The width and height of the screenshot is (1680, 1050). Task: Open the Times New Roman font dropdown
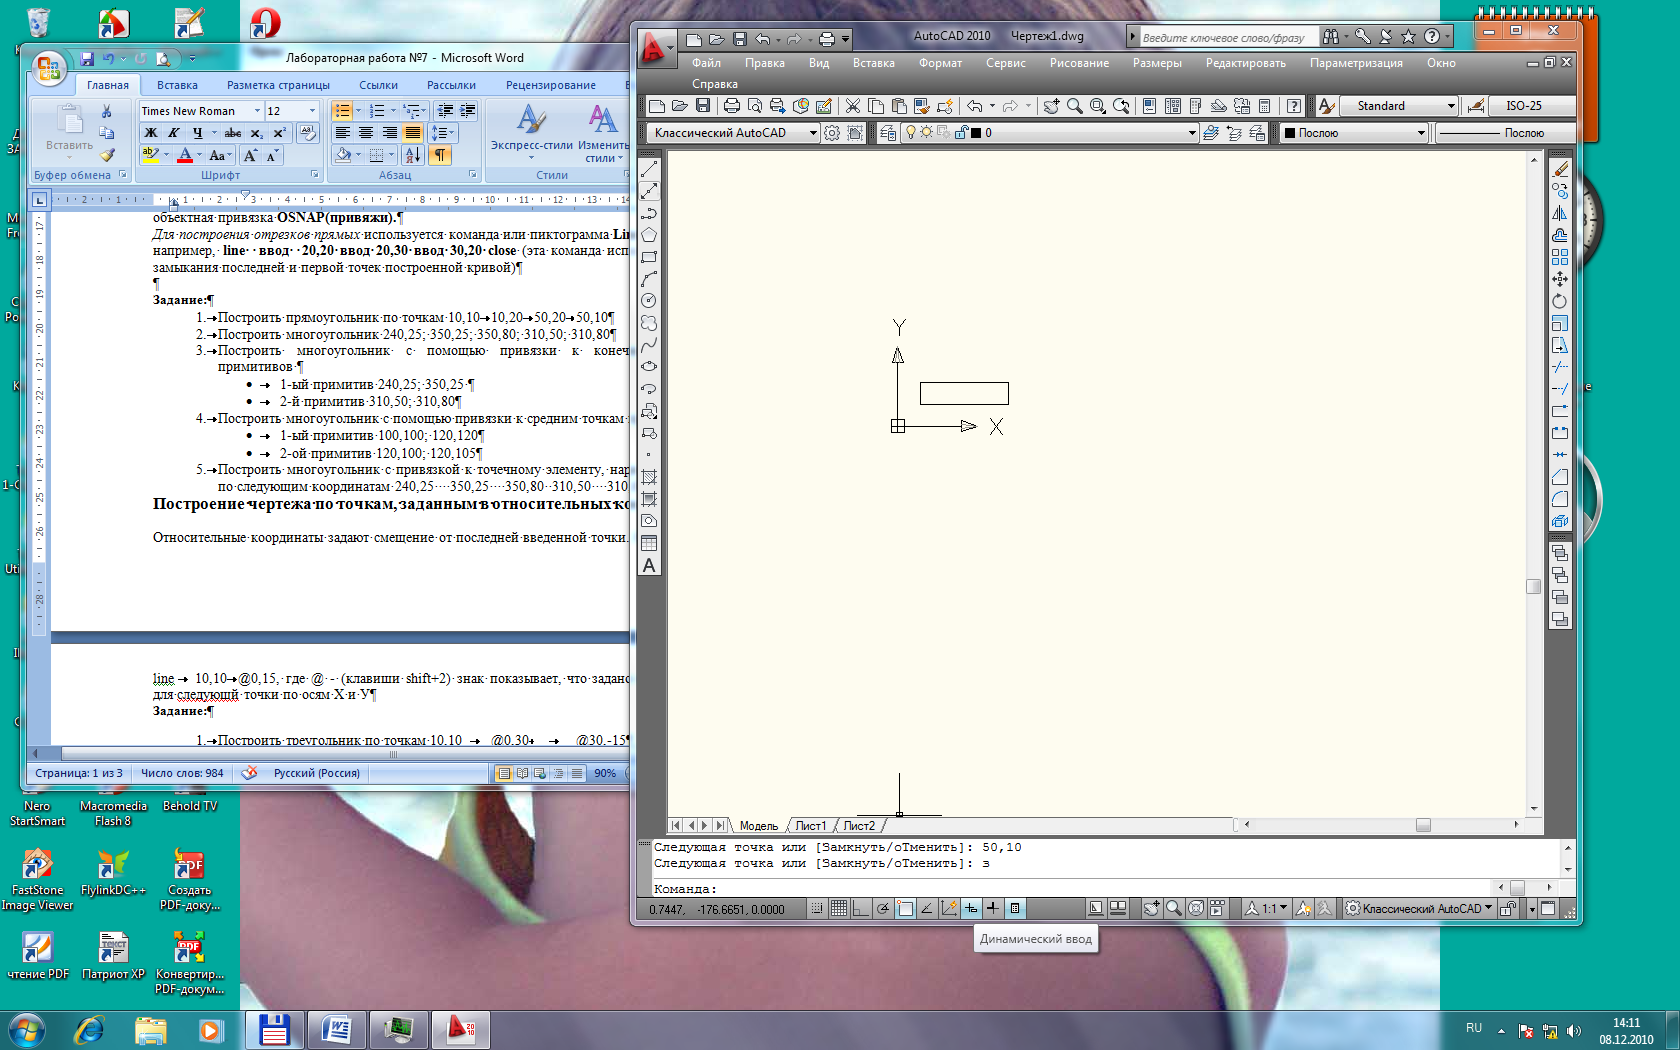coord(257,111)
